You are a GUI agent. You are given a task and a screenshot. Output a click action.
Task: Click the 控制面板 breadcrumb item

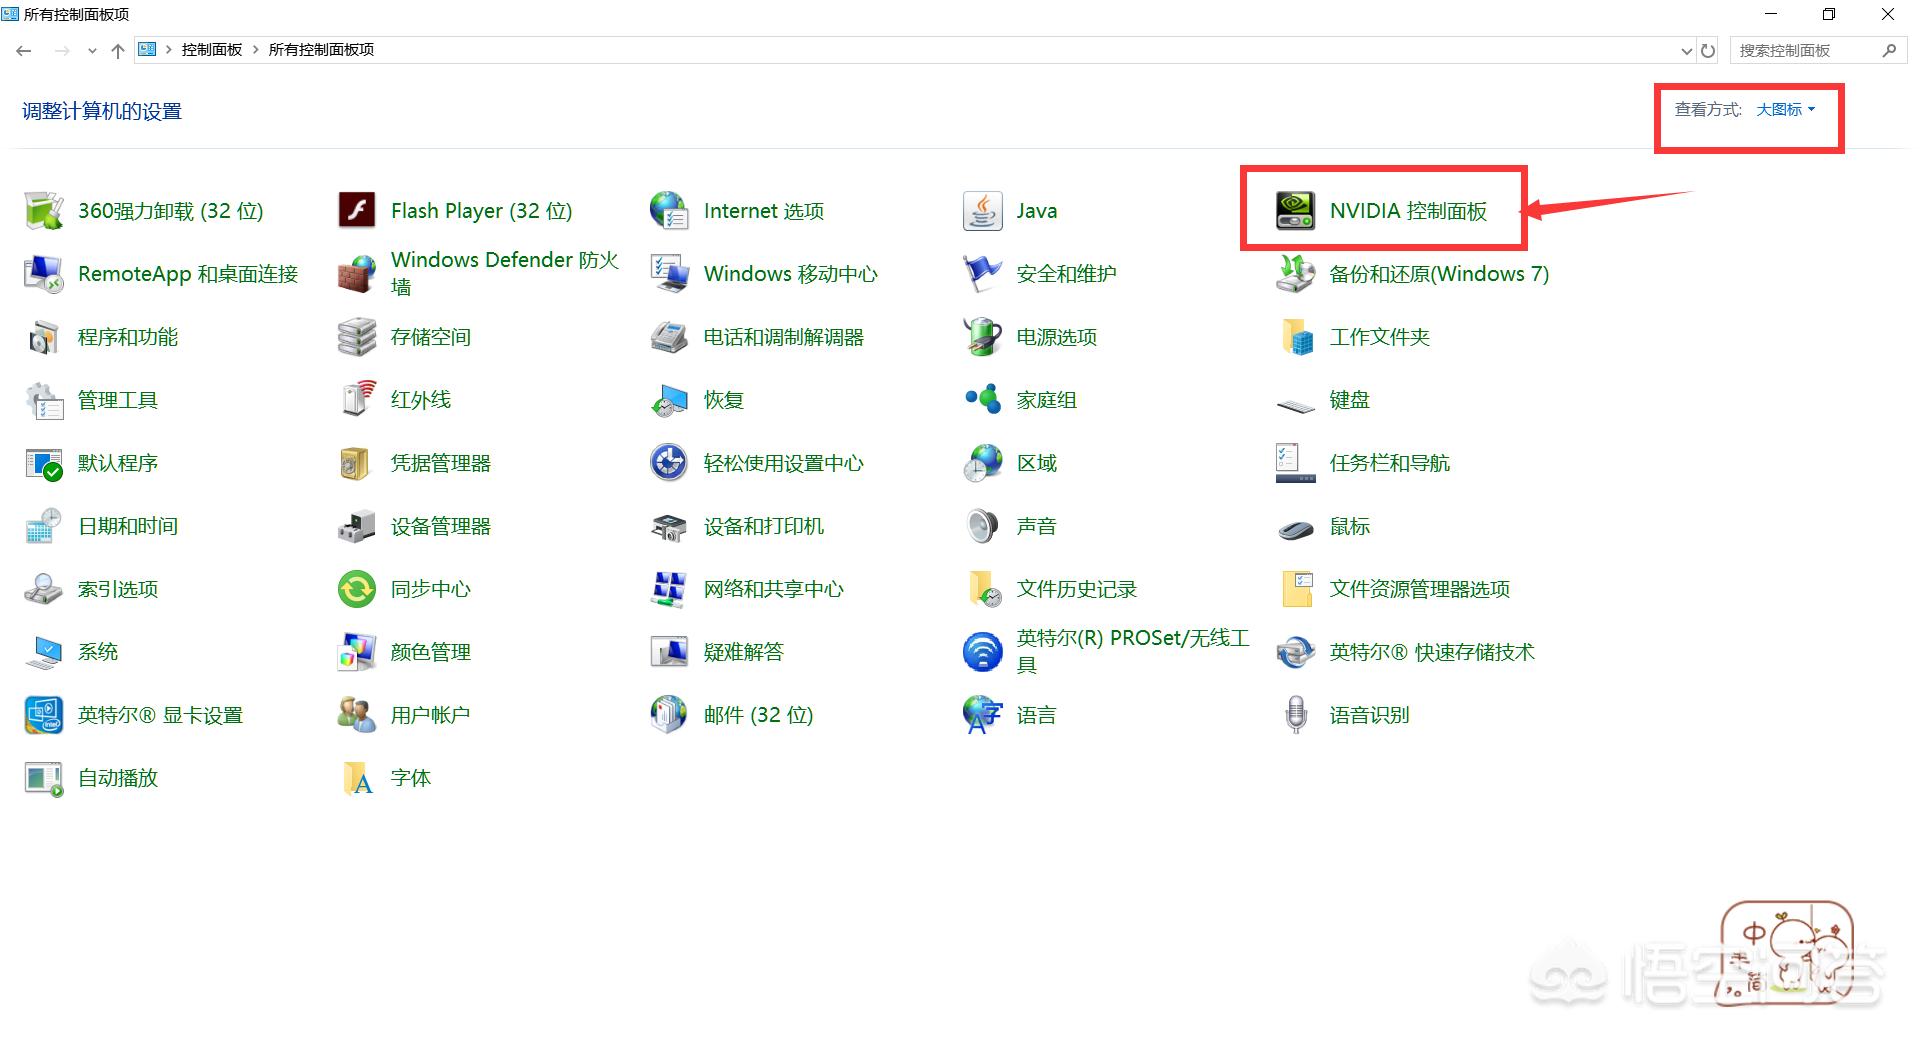click(212, 50)
